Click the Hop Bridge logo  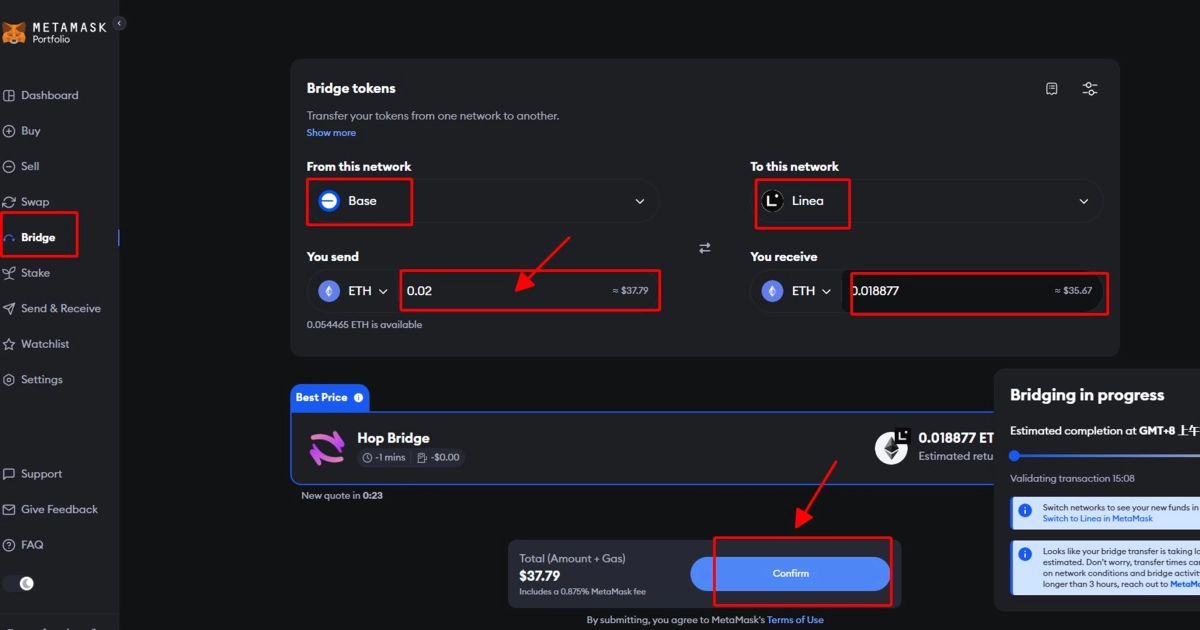coord(327,450)
